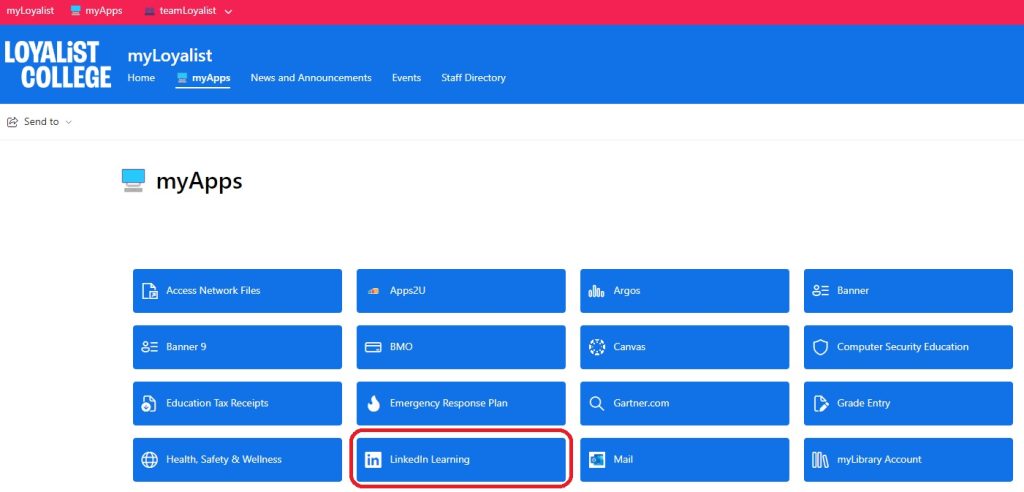This screenshot has height=492, width=1024.
Task: Click the Loyalist College logo
Action: tap(57, 64)
